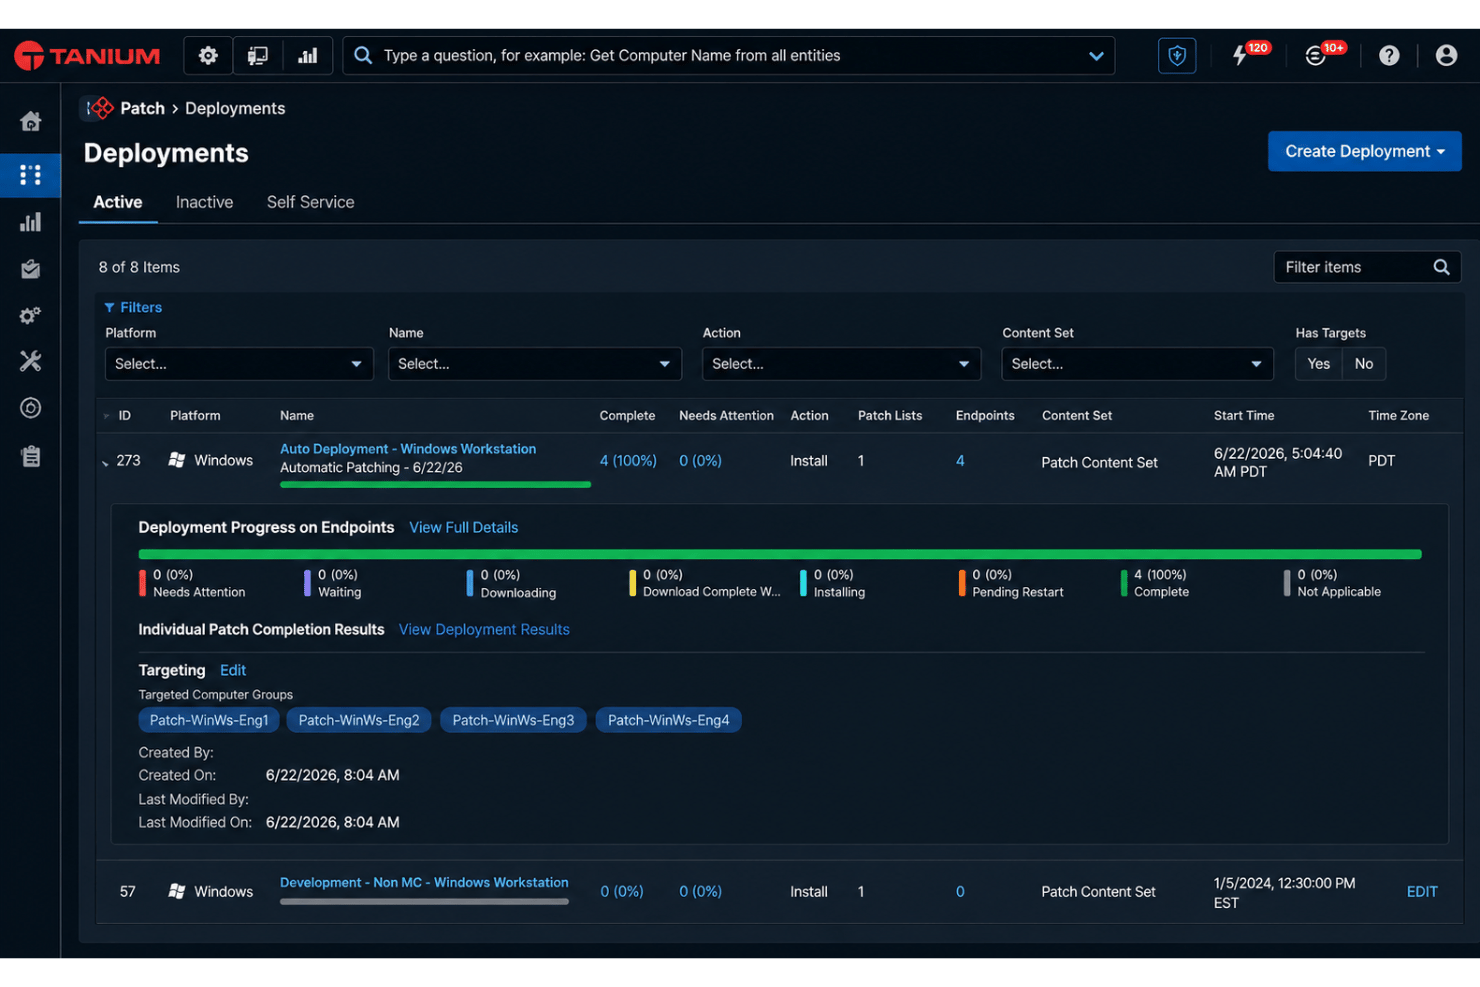Open notifications icon with 10+ badge
1480x987 pixels.
point(1316,56)
